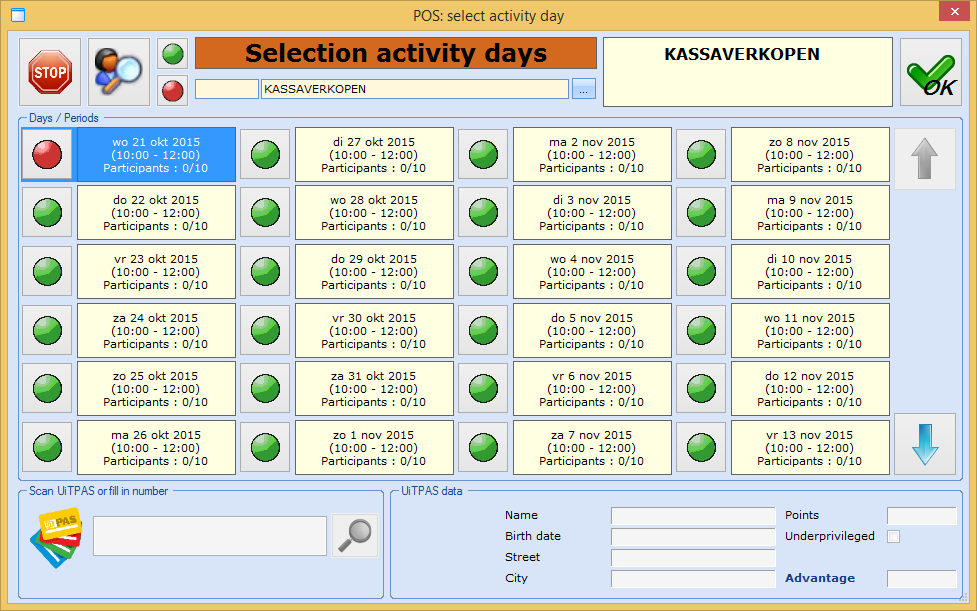Click green light next to wo 11 nov 2015
The height and width of the screenshot is (611, 977).
[x=702, y=330]
